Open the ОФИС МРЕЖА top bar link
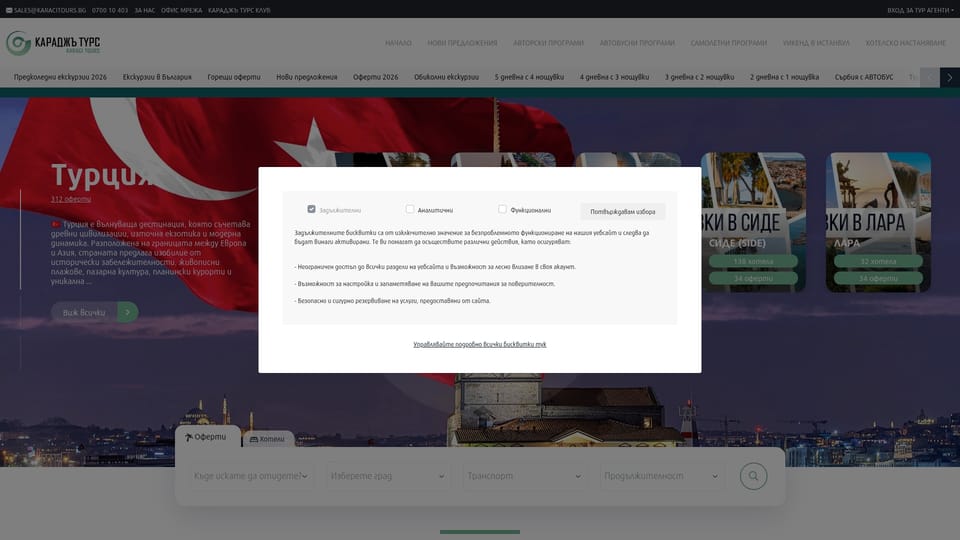 pos(181,10)
